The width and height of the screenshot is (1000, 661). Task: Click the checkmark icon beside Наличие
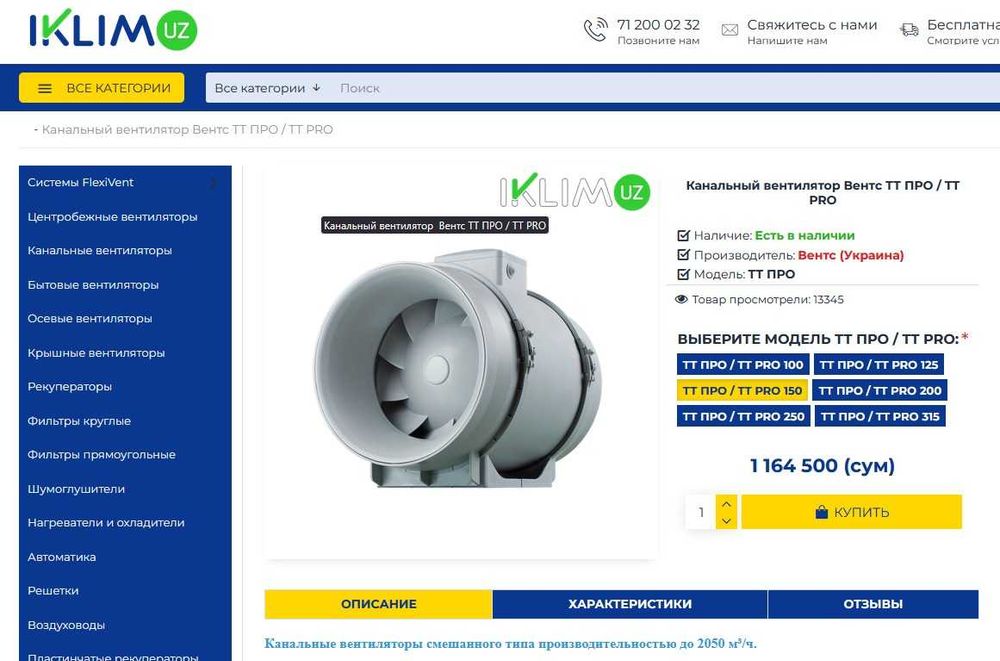click(683, 235)
